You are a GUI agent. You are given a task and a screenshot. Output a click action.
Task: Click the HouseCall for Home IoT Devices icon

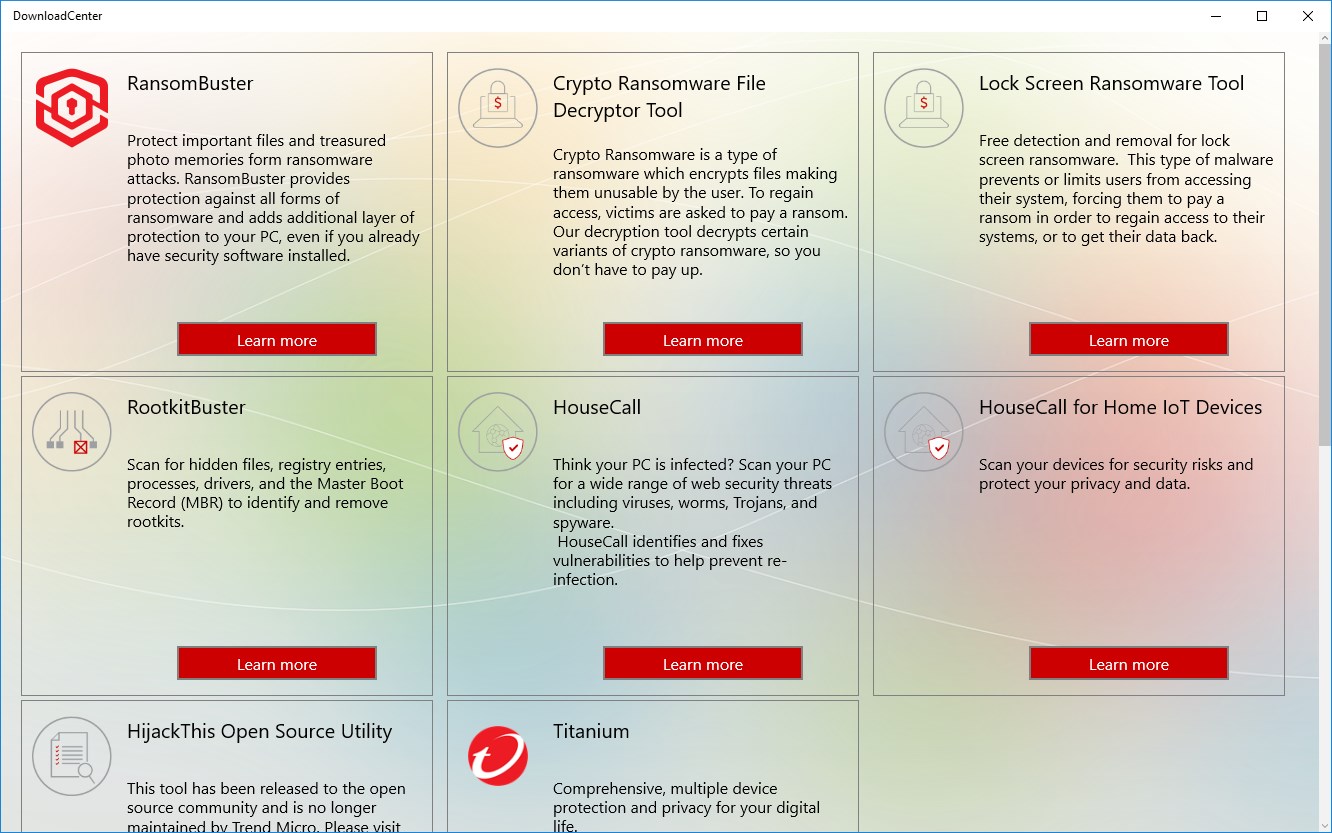924,432
